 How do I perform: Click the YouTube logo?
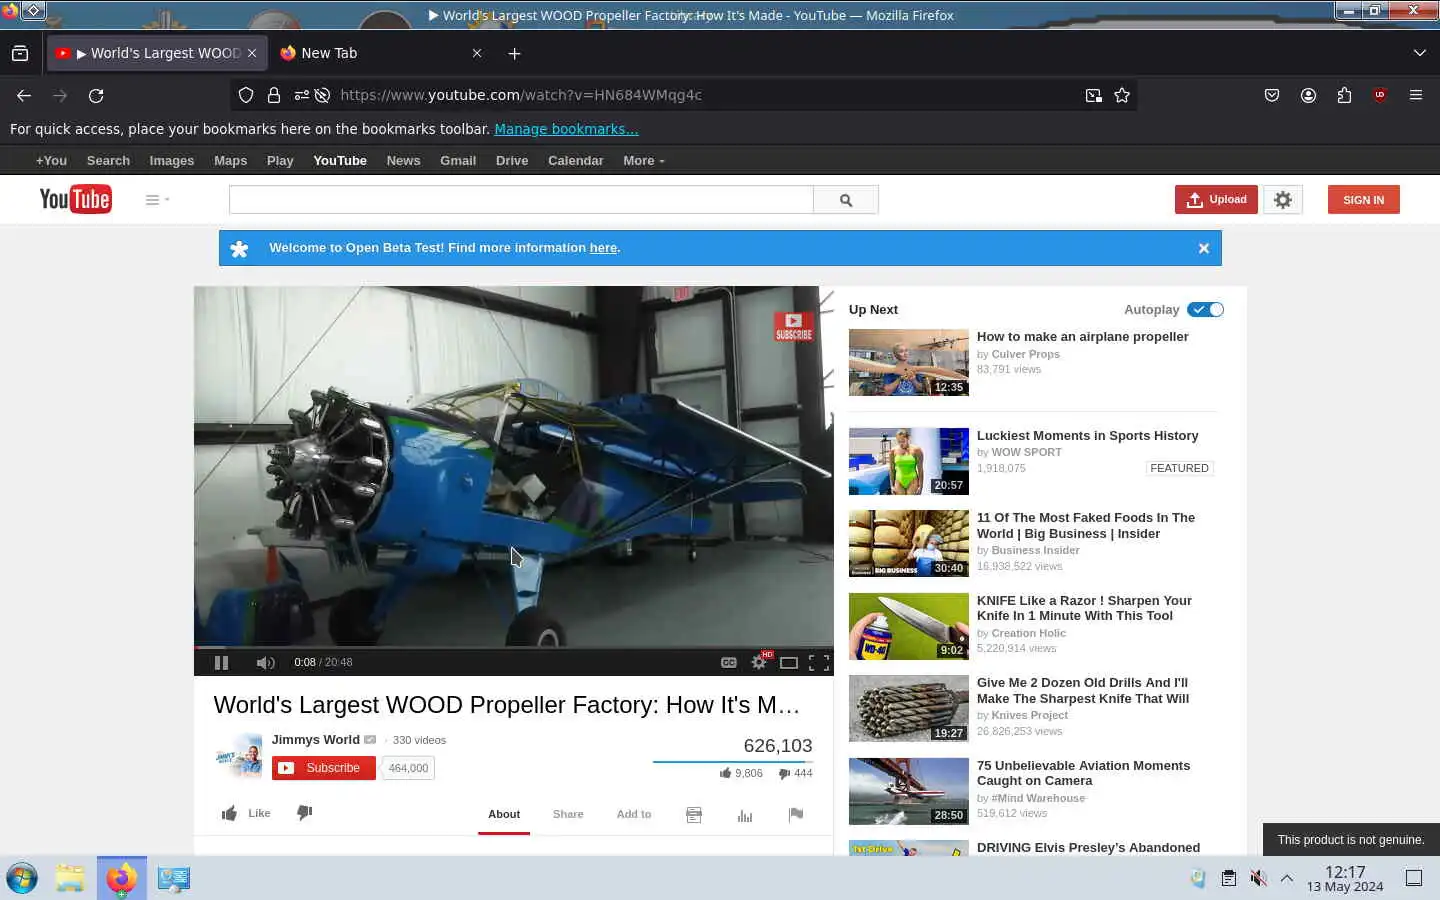75,199
